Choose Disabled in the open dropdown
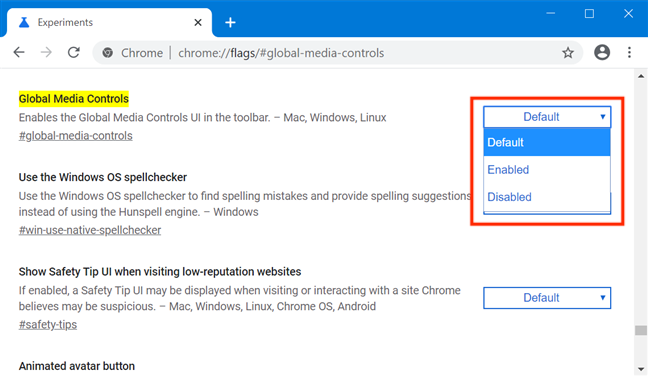The image size is (648, 376). 547,197
